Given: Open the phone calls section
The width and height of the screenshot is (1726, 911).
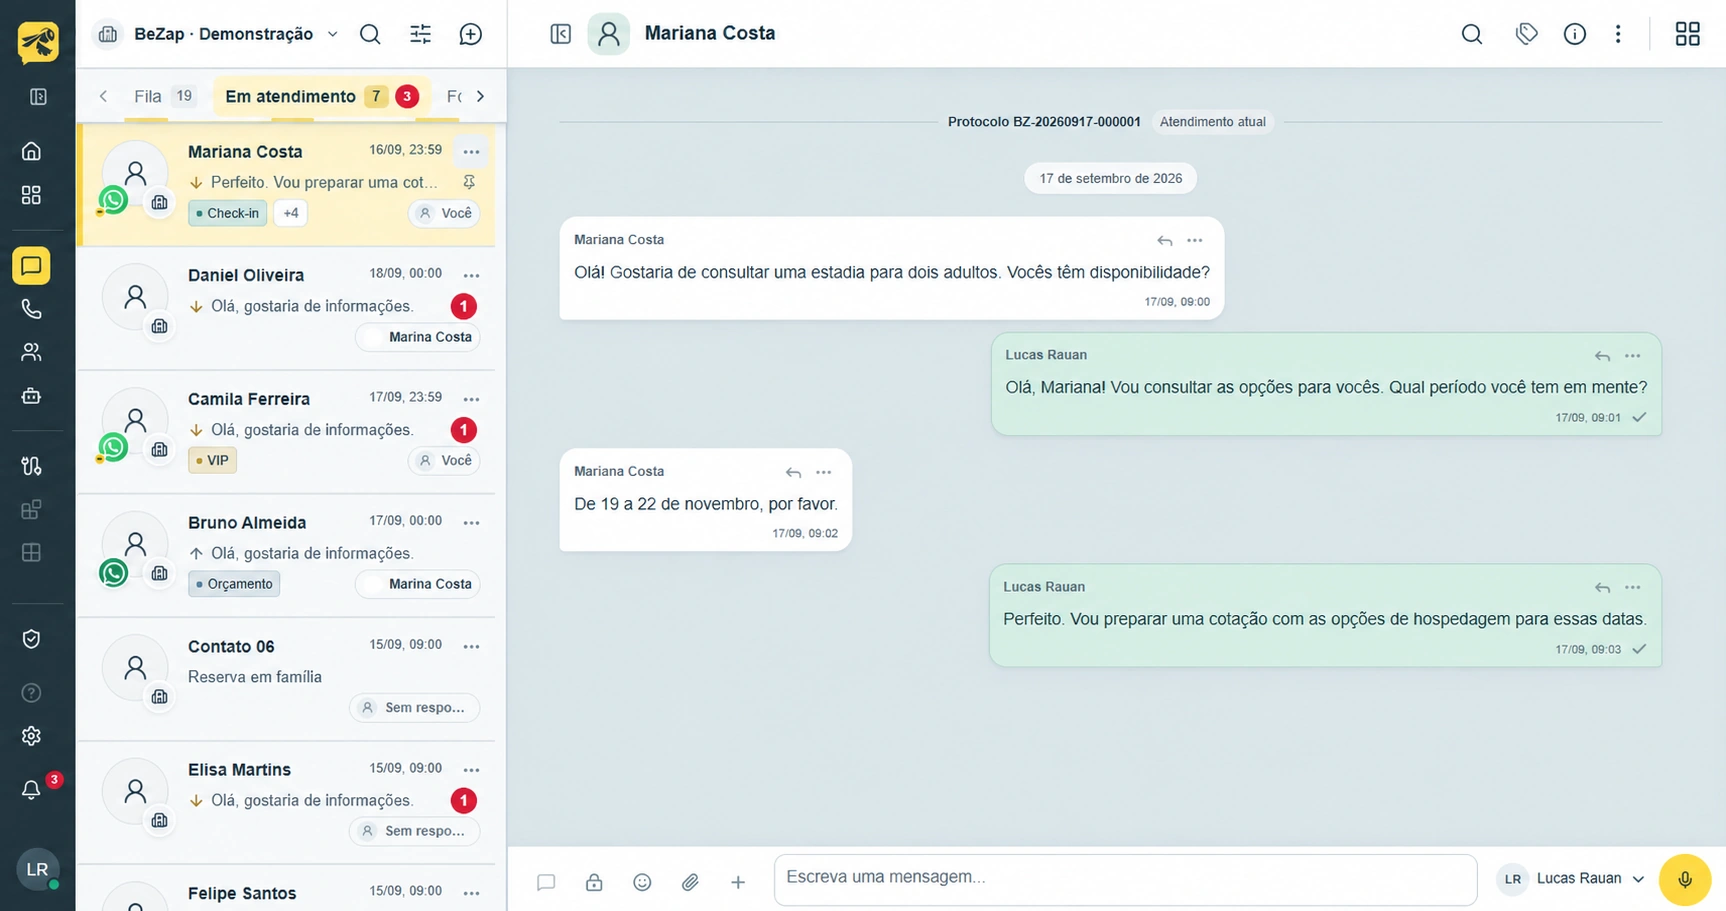Looking at the screenshot, I should [31, 309].
